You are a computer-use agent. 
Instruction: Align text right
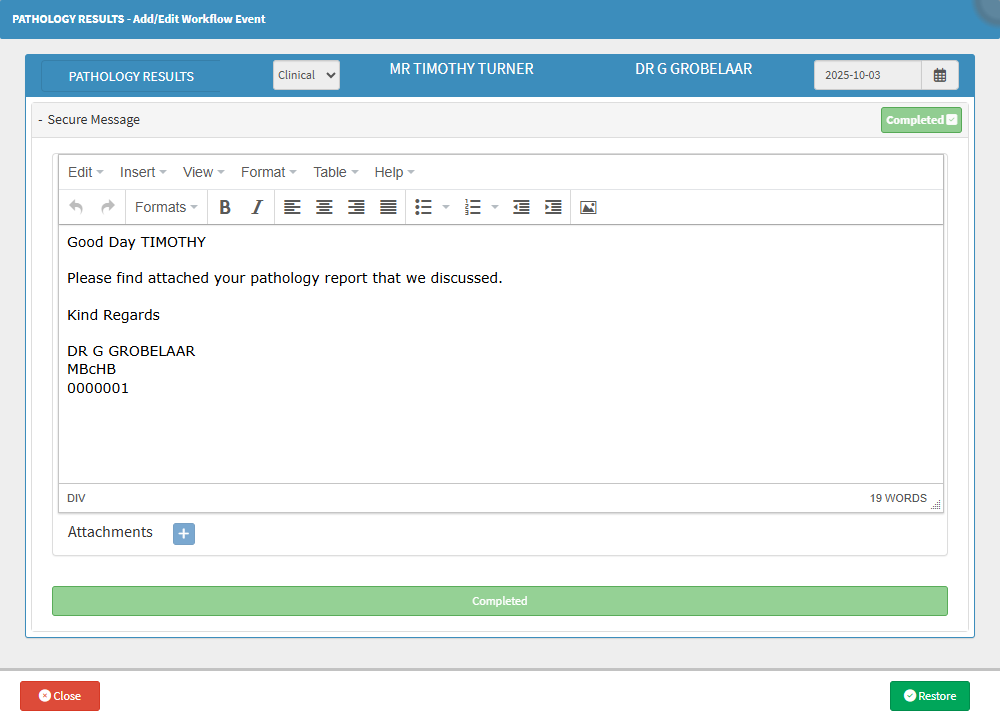click(356, 207)
